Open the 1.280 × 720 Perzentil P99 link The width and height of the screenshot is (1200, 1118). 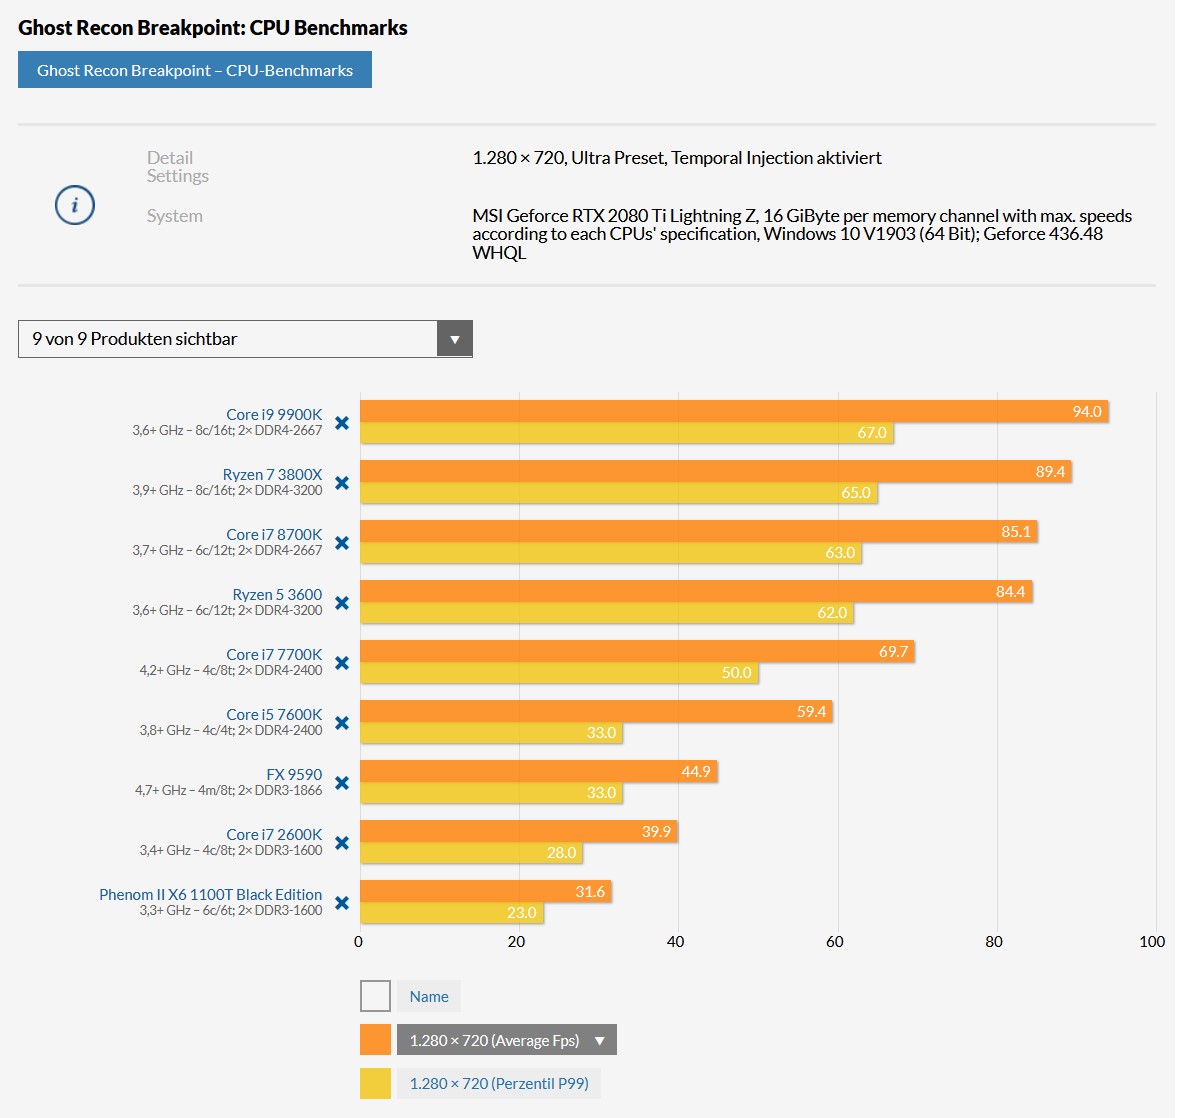(x=499, y=1083)
